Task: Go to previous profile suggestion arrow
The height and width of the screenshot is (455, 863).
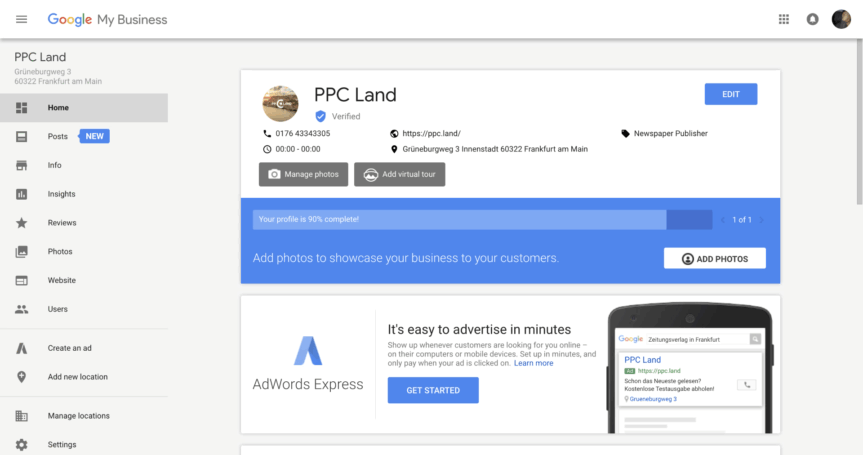Action: coord(723,220)
